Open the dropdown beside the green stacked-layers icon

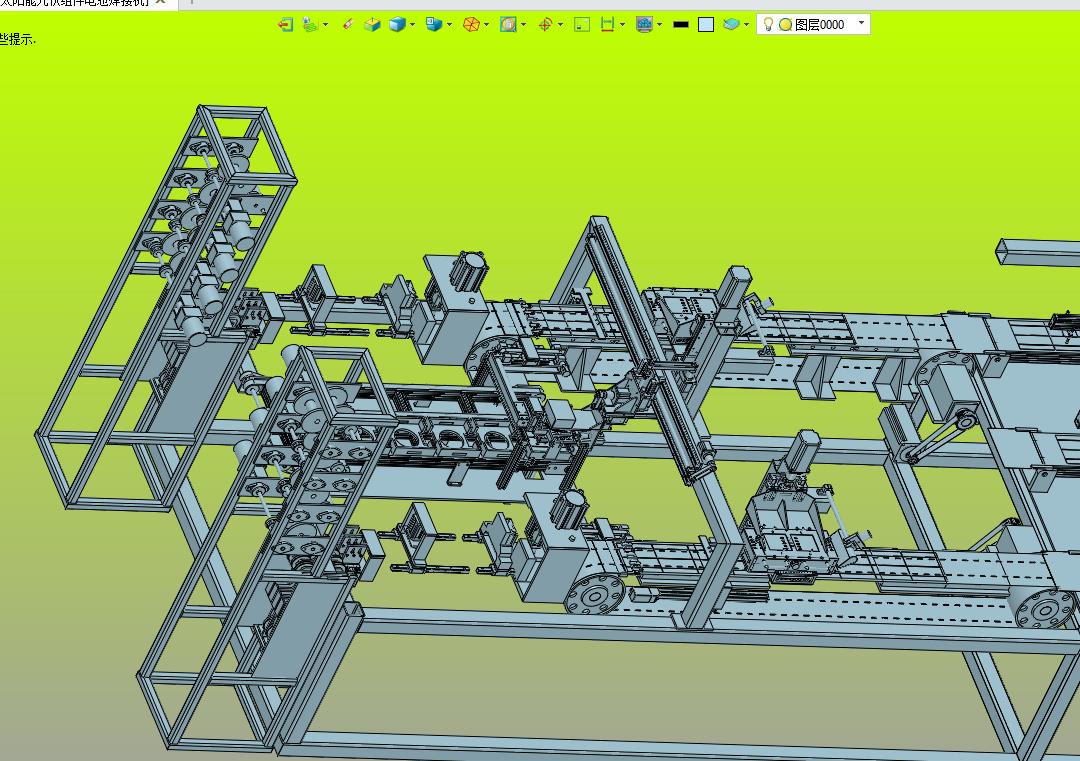(325, 25)
